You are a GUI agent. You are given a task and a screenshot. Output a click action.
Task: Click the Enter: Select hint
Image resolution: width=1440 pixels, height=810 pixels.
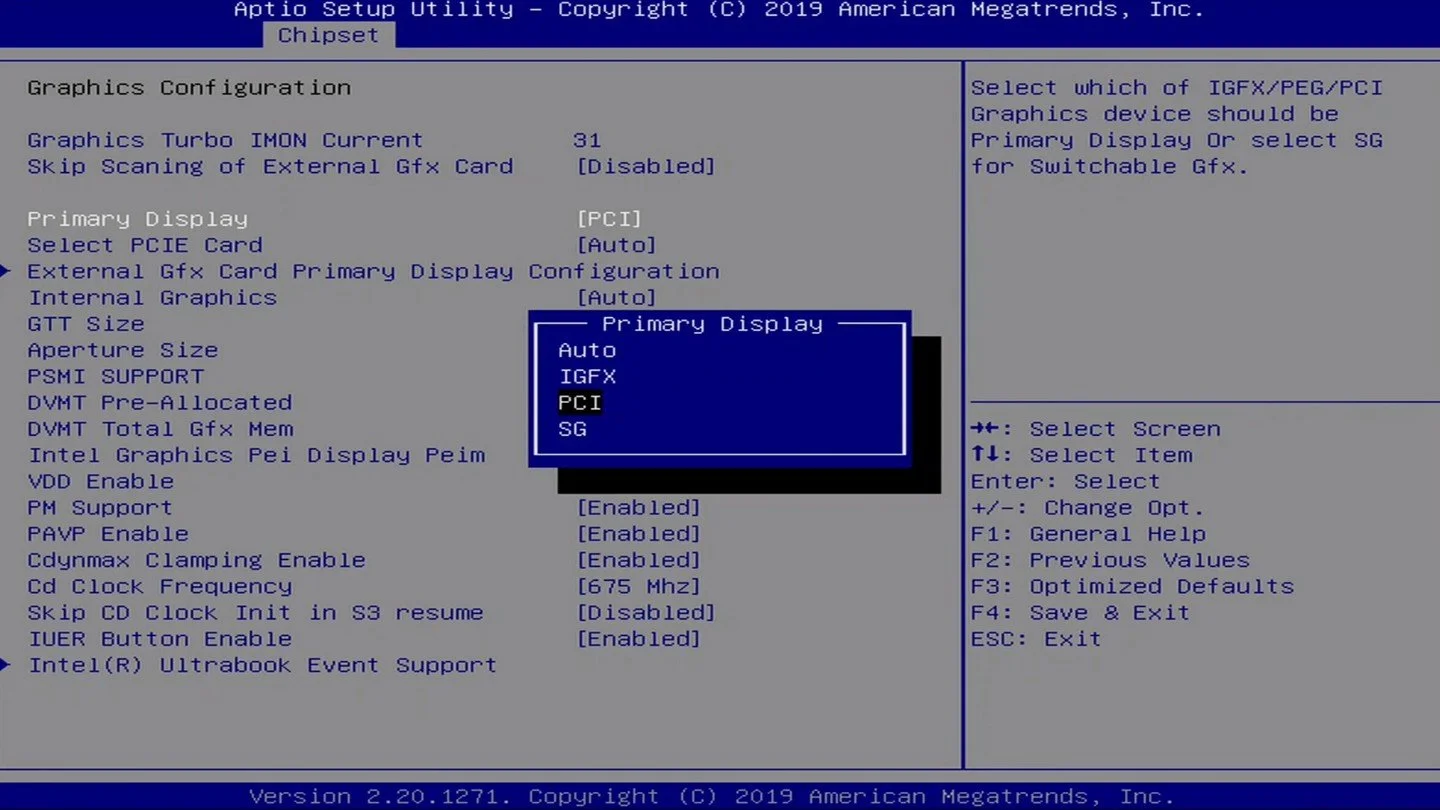tap(1065, 481)
